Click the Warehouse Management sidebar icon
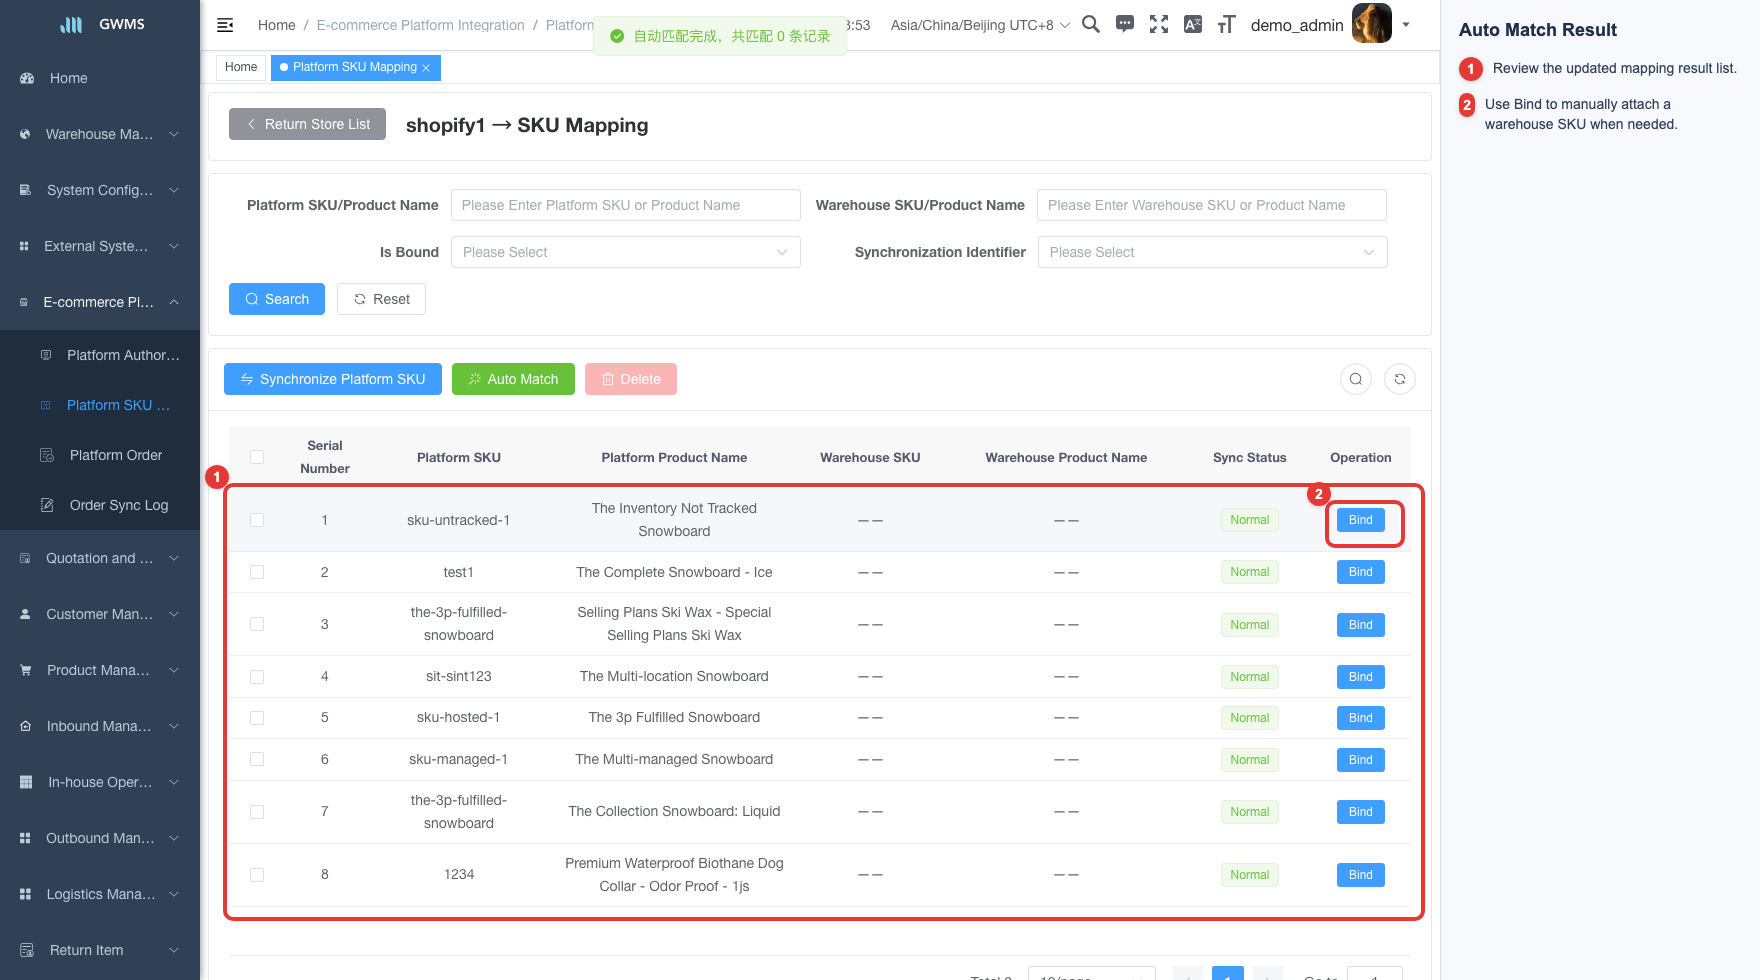 (25, 134)
